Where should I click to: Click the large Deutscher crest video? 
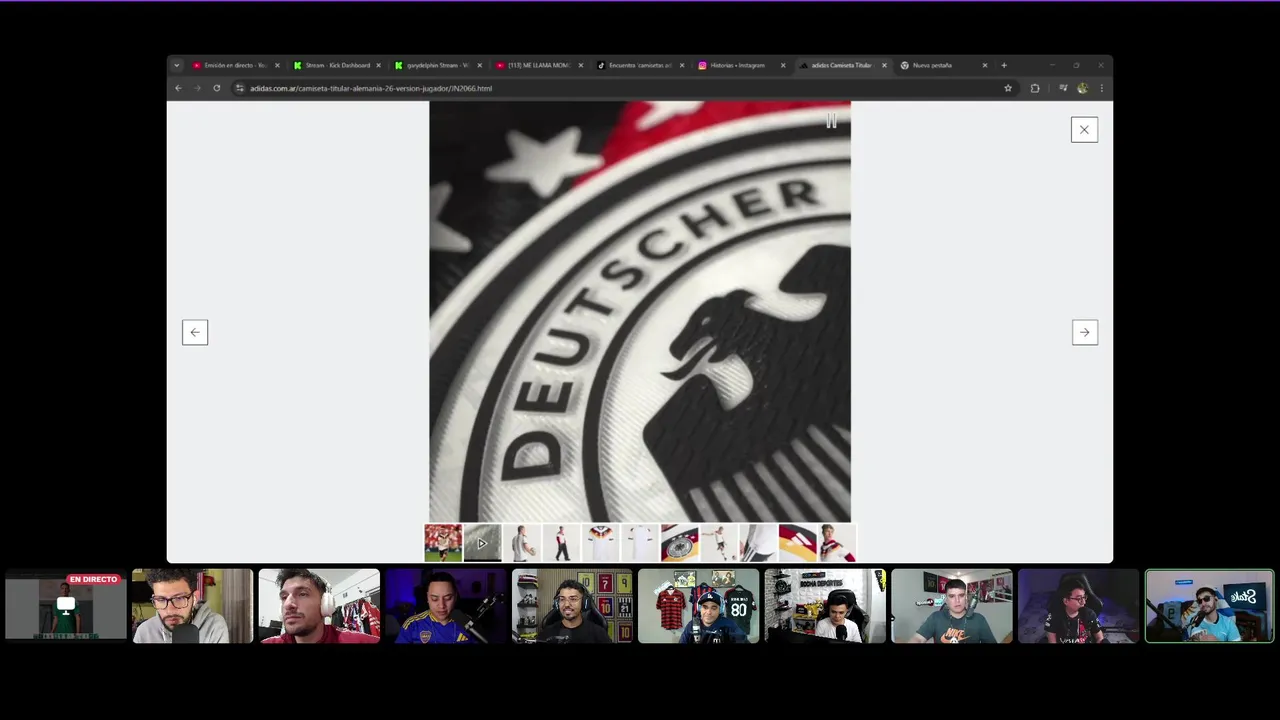coord(640,311)
